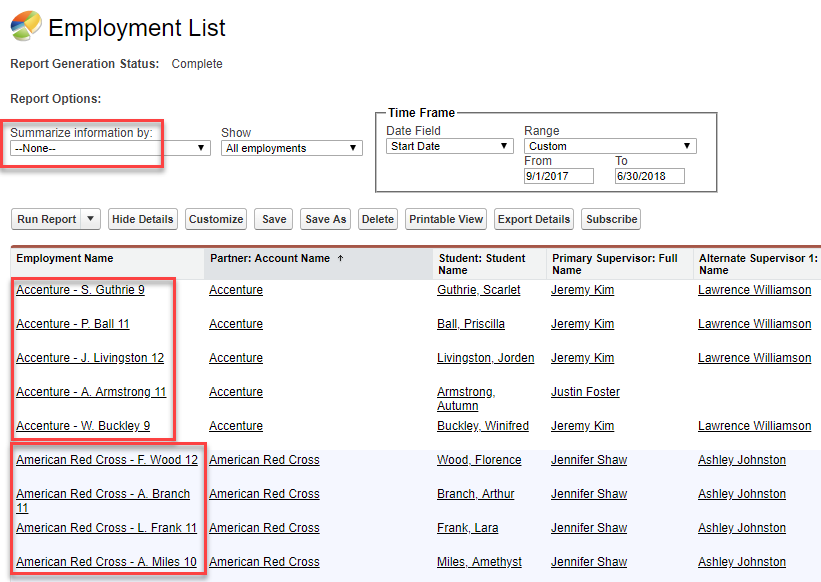Open Ashley Johnston in Frank, Lara row
The height and width of the screenshot is (582, 821).
[742, 528]
